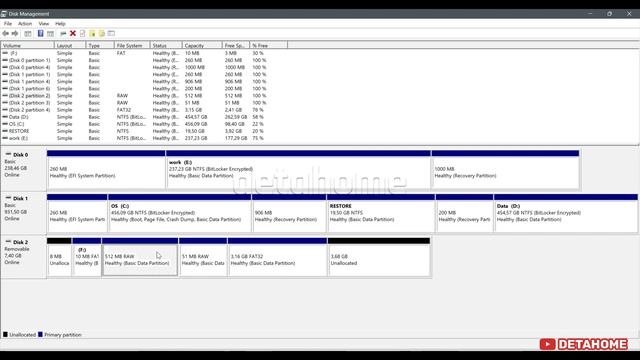Select the Data (D:) volume row
Image resolution: width=640 pixels, height=360 pixels.
pos(135,117)
